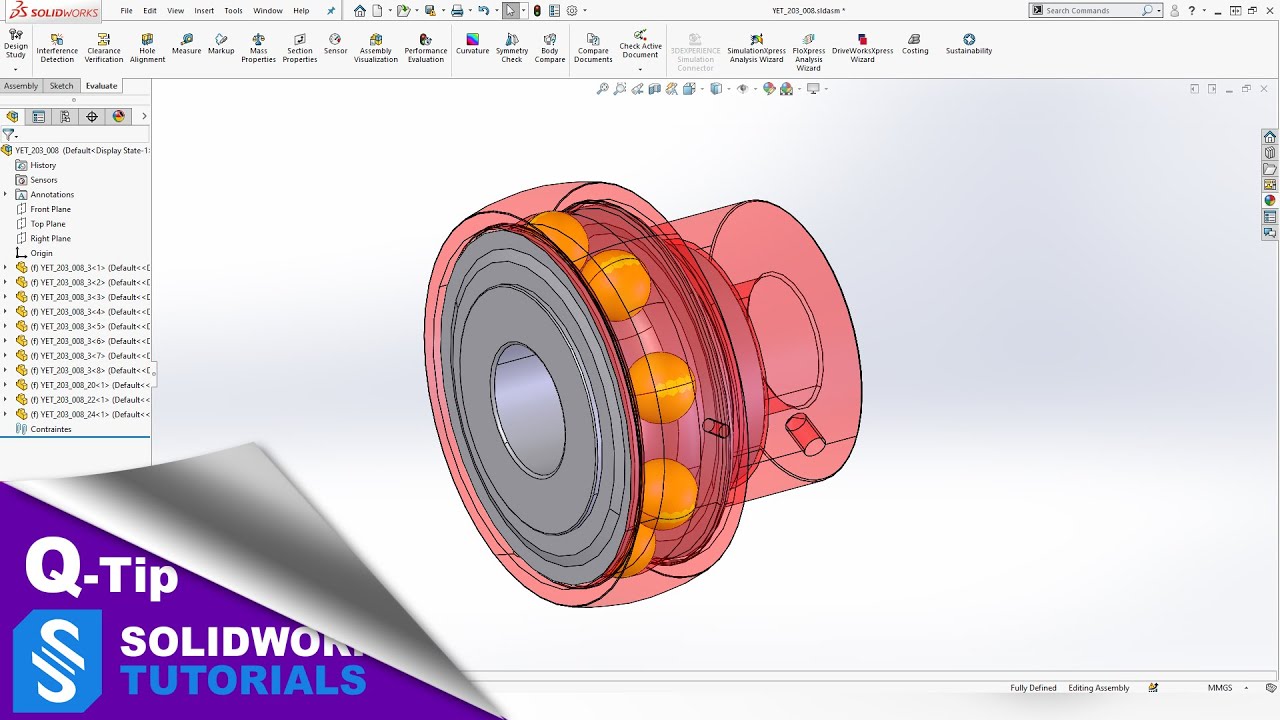Open Apply Scene tool
Screen dimensions: 1280x720
[788, 89]
